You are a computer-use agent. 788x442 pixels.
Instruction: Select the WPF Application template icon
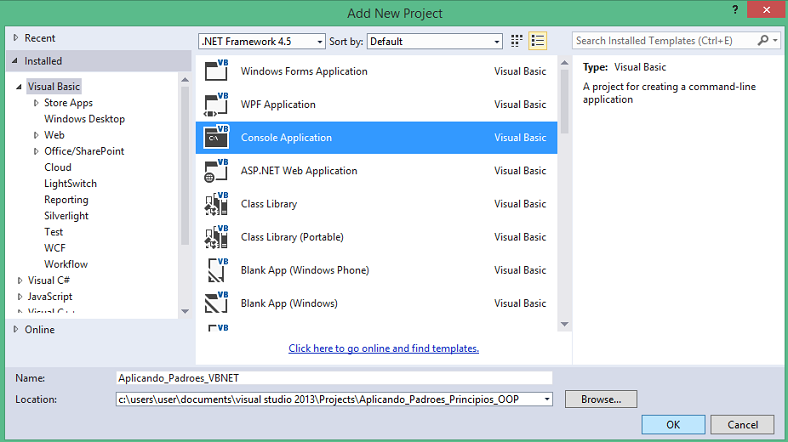217,104
